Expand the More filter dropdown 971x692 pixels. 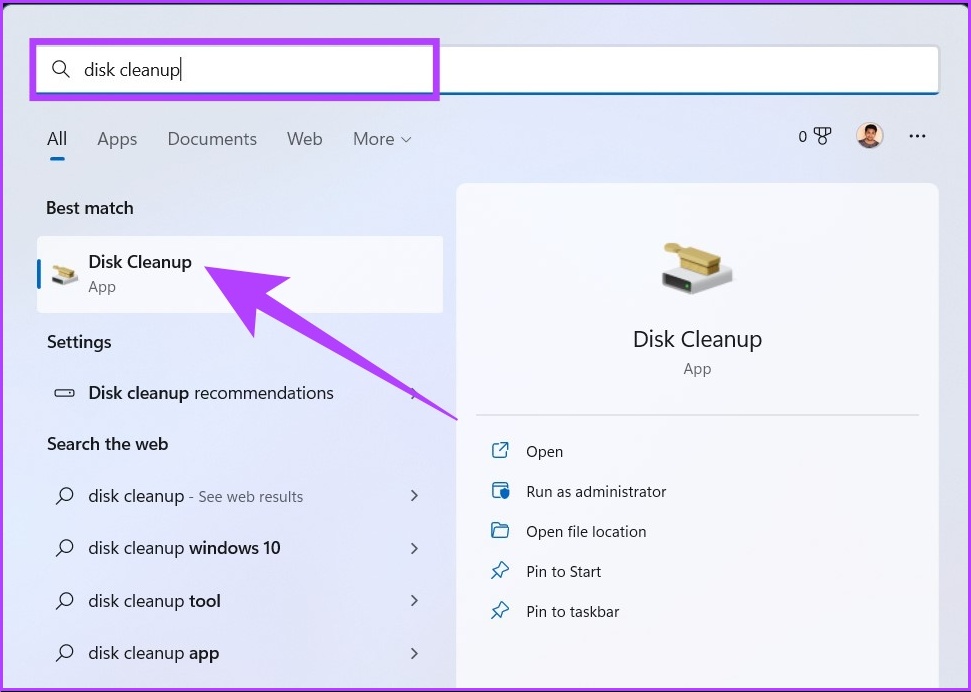point(382,139)
